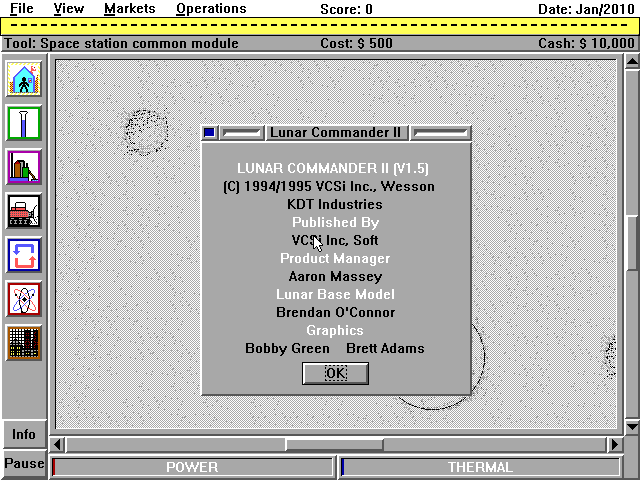Click 'Tool: Space station common module' text
This screenshot has height=480, width=640.
pos(121,43)
